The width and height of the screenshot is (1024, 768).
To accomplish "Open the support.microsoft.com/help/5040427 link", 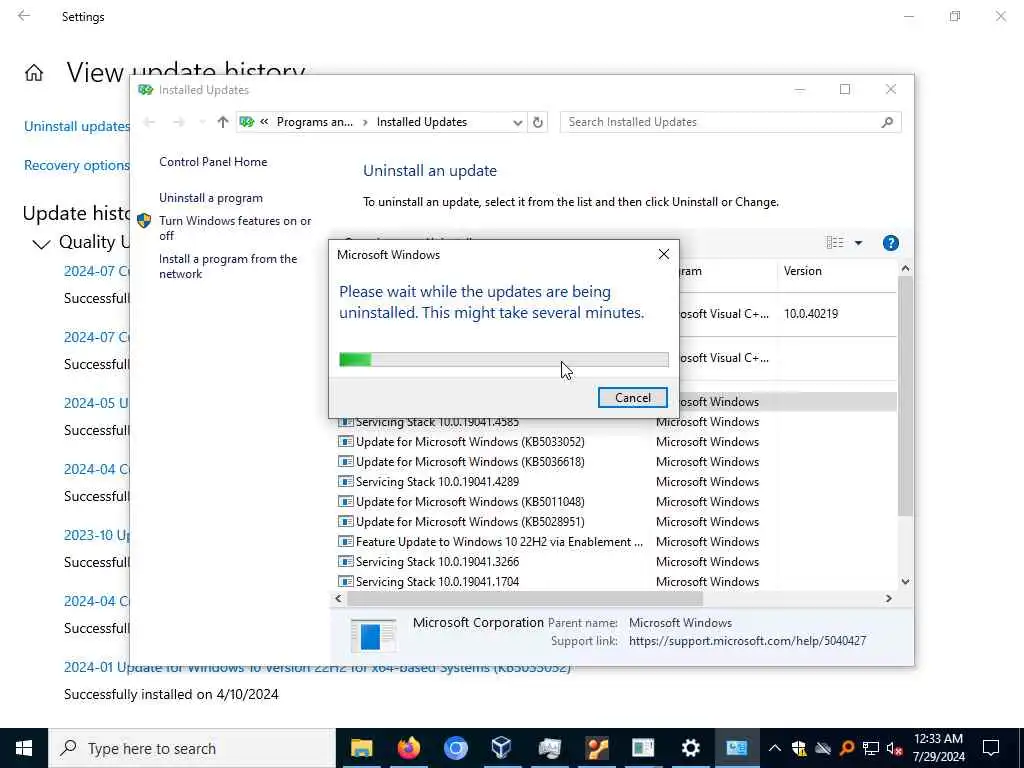I will [x=747, y=641].
